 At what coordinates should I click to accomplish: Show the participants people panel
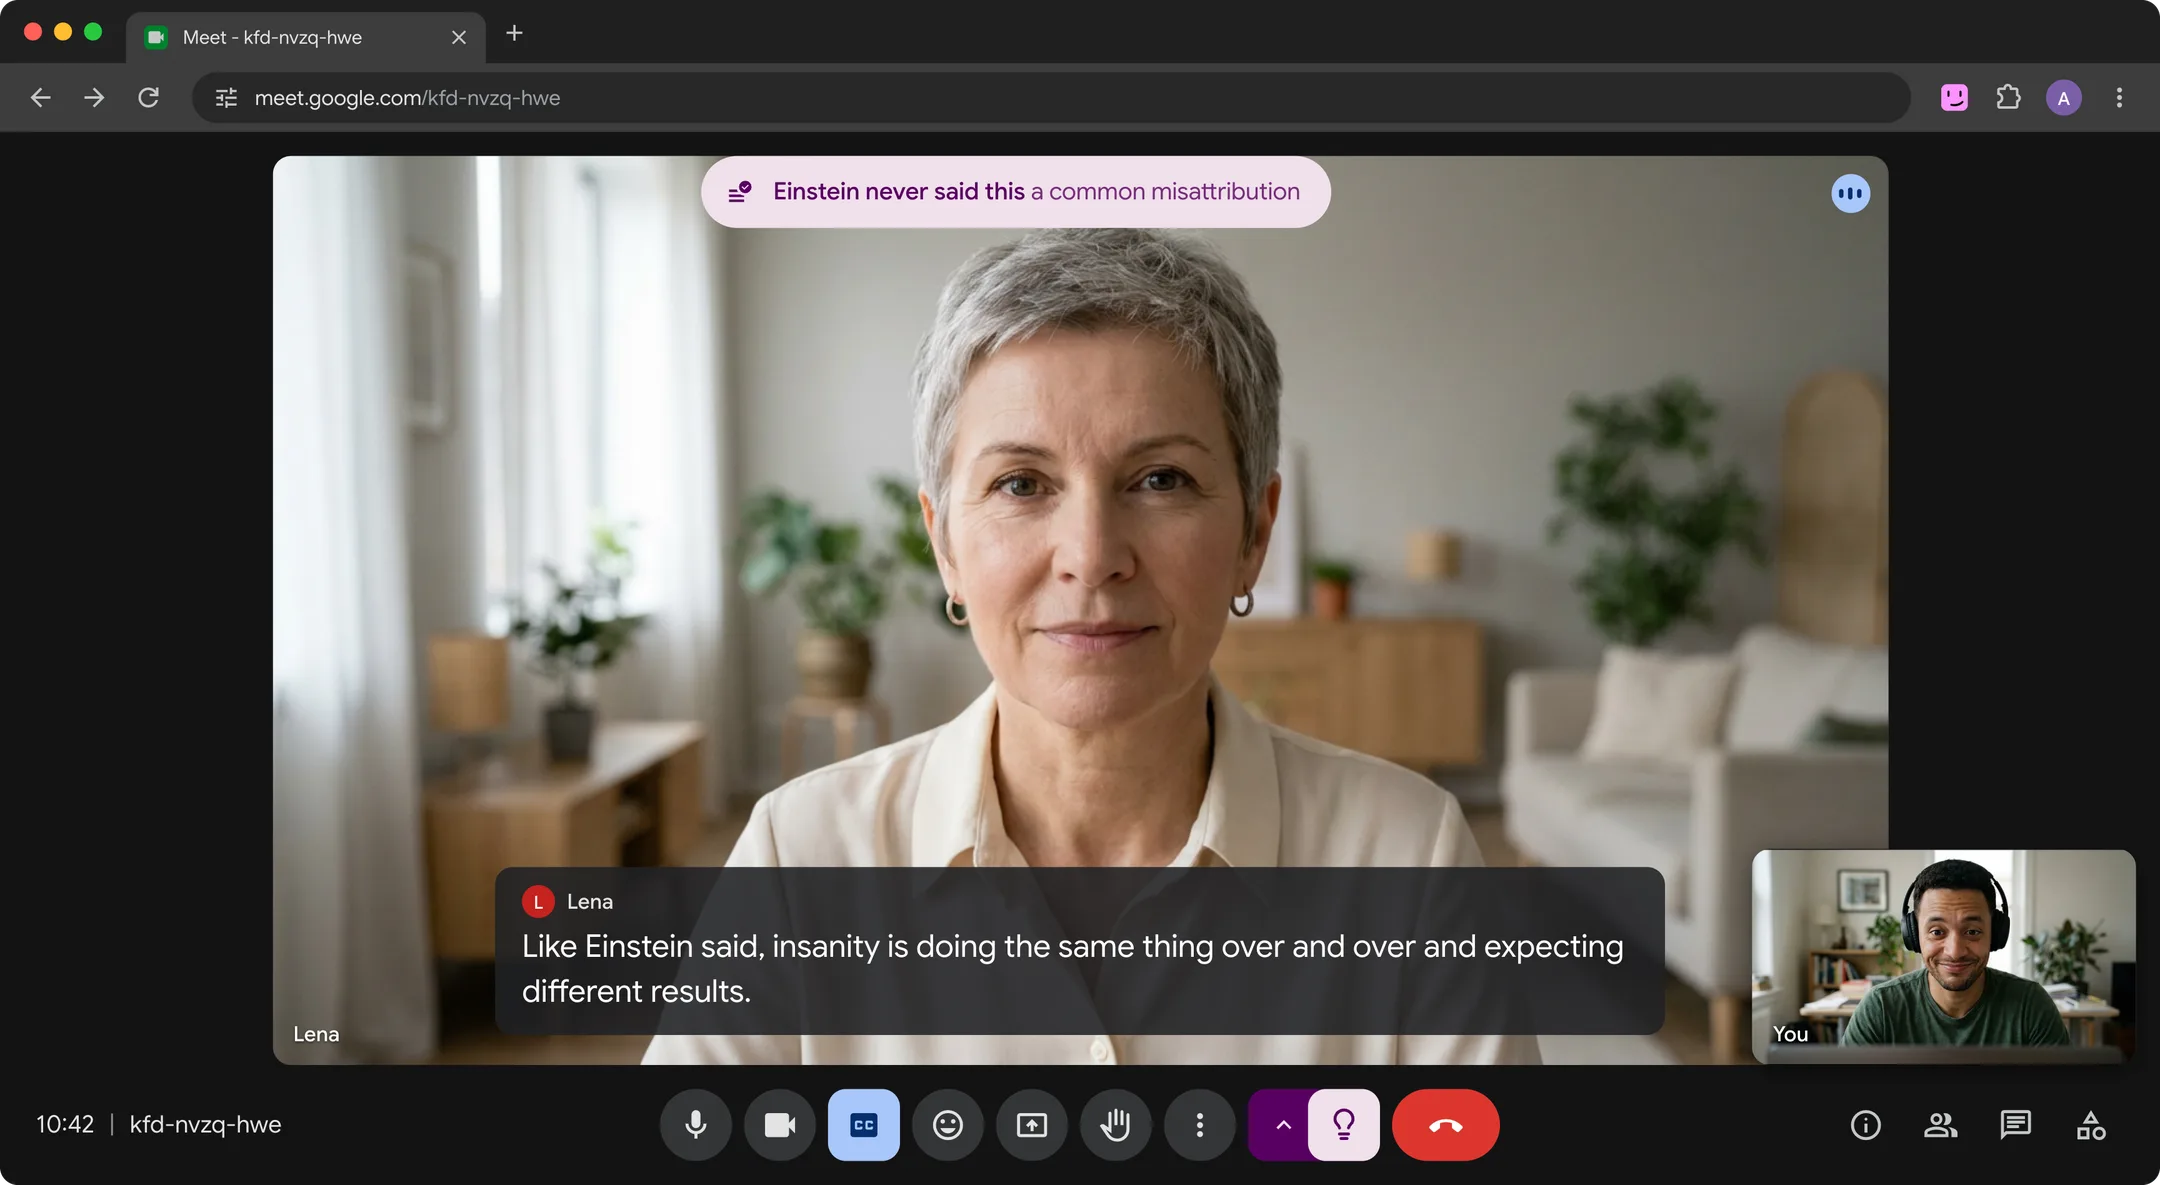tap(1941, 1125)
